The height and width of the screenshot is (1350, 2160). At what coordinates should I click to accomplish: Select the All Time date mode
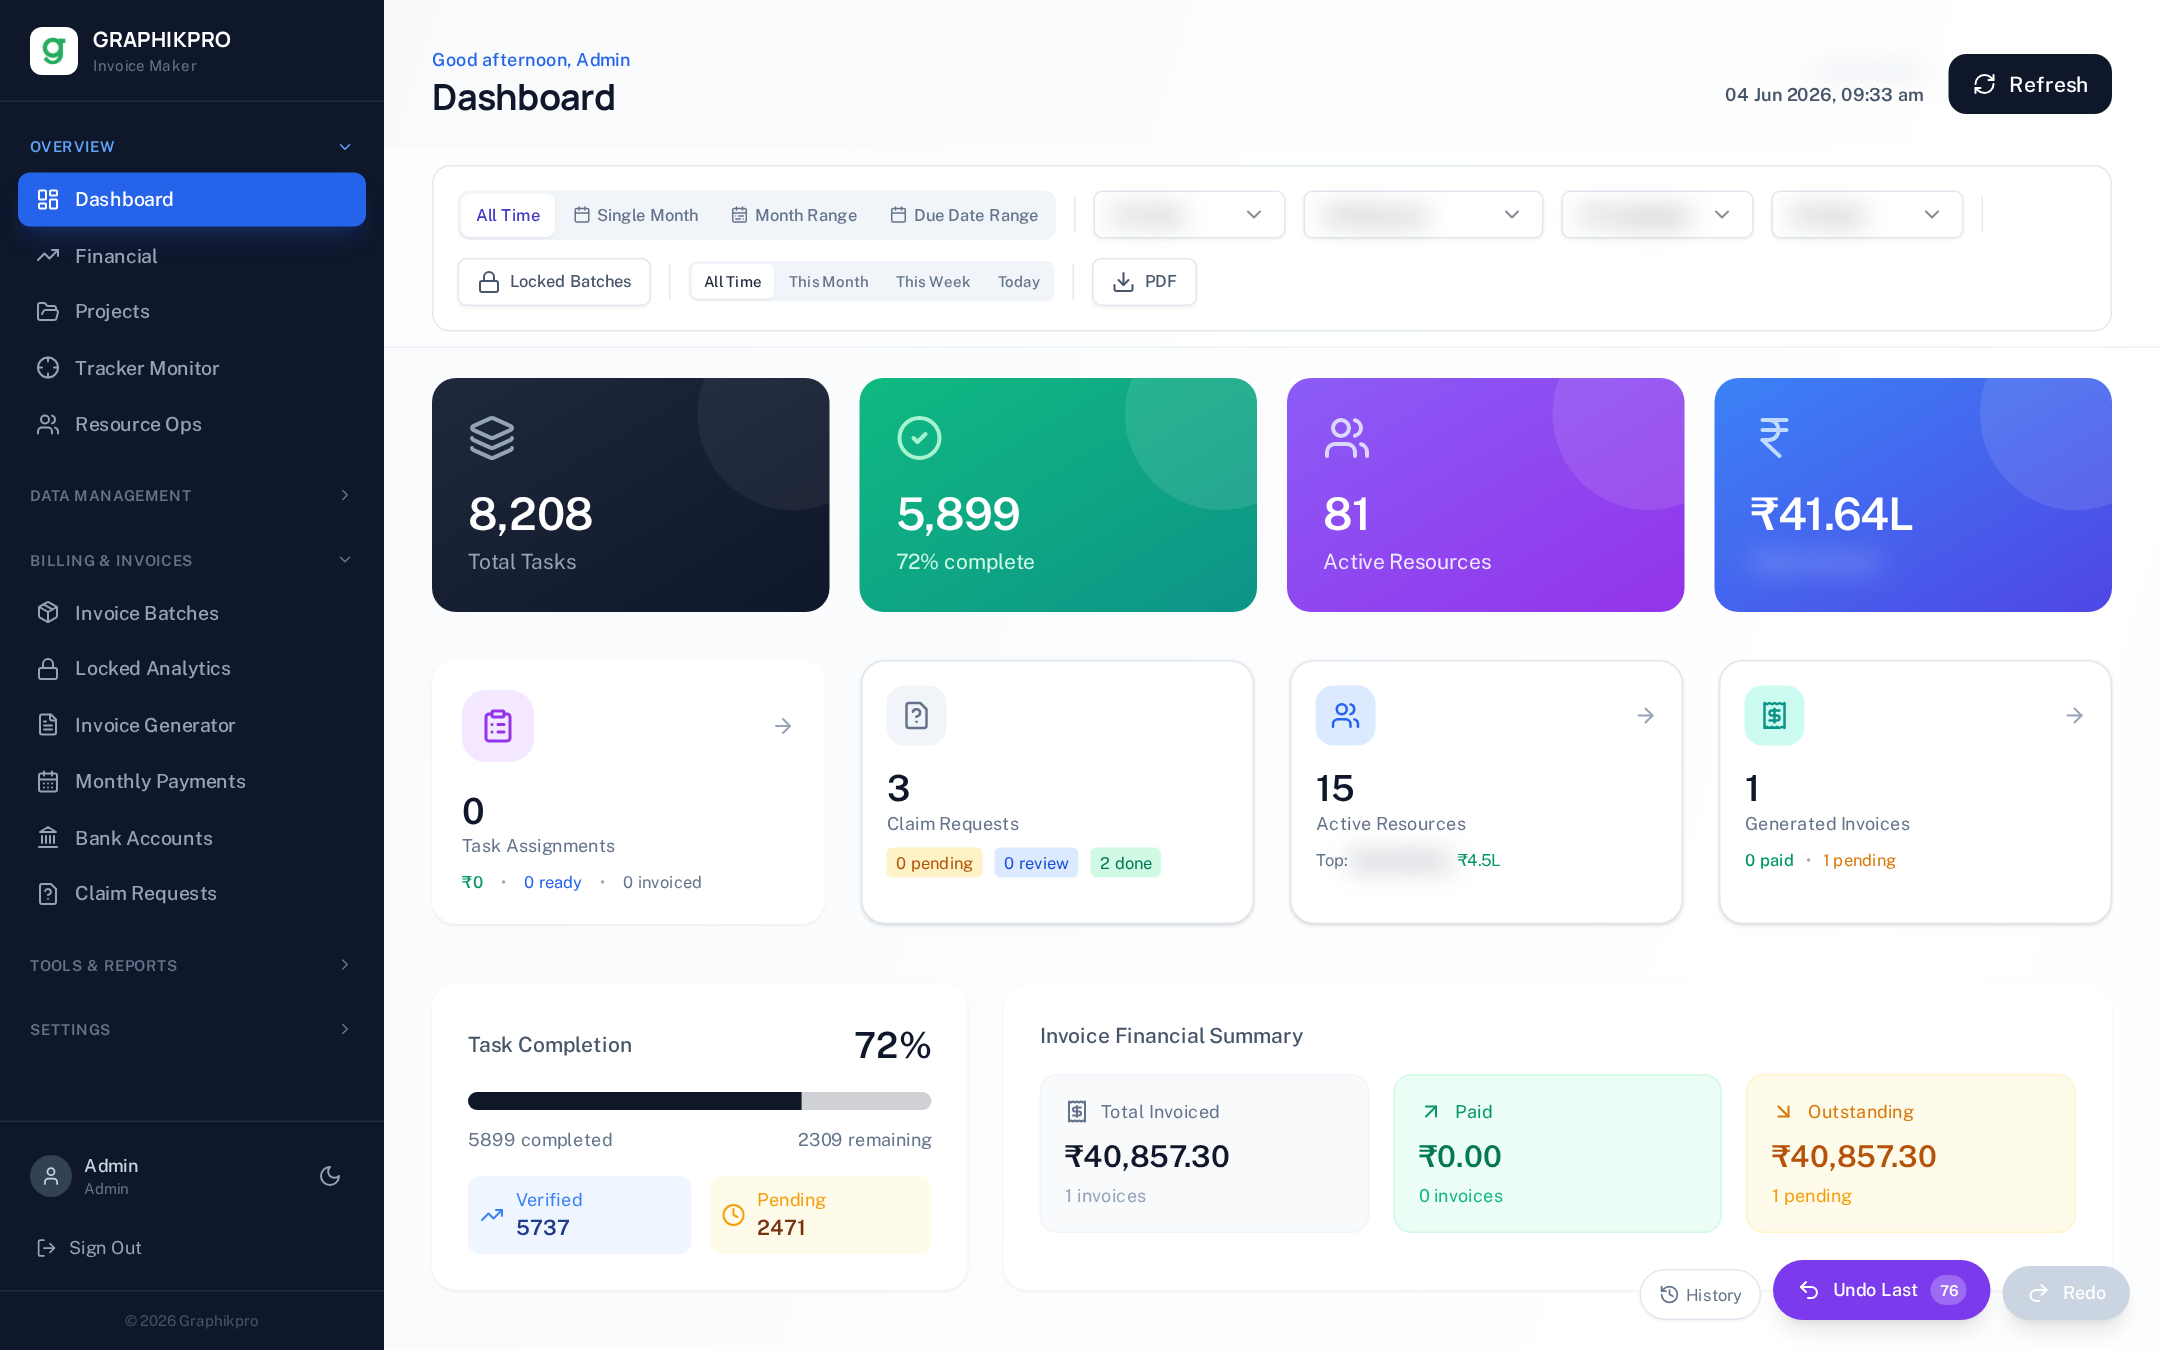coord(508,215)
